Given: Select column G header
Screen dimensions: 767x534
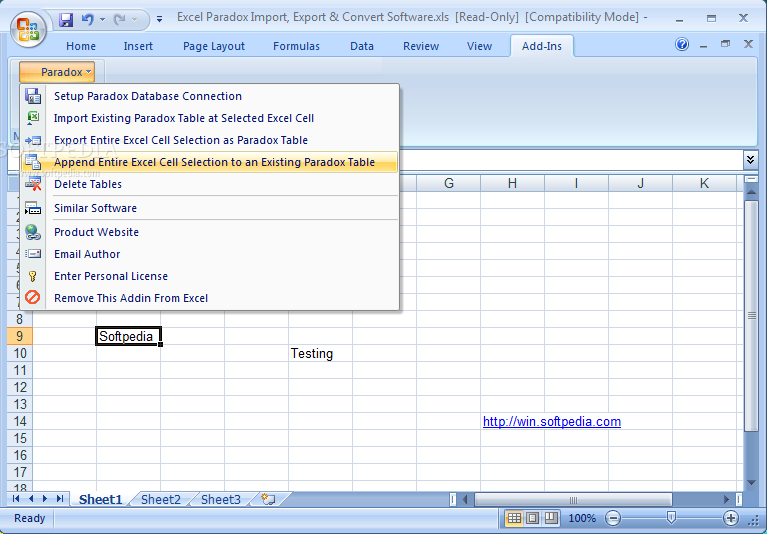Looking at the screenshot, I should [449, 183].
